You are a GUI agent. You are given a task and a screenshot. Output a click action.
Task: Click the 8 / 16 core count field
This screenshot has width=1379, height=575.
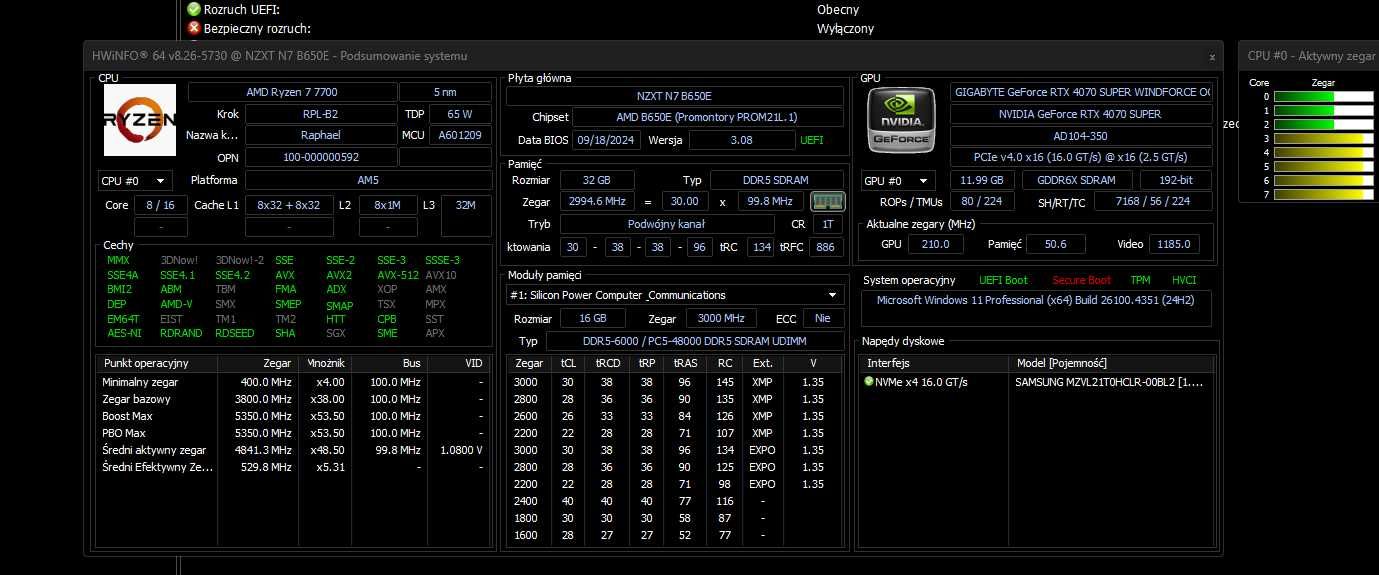coord(160,205)
